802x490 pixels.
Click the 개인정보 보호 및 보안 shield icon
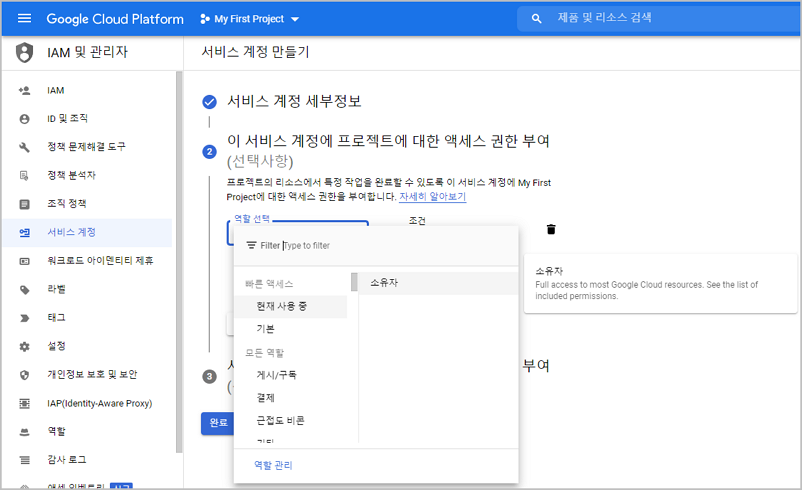[x=24, y=375]
